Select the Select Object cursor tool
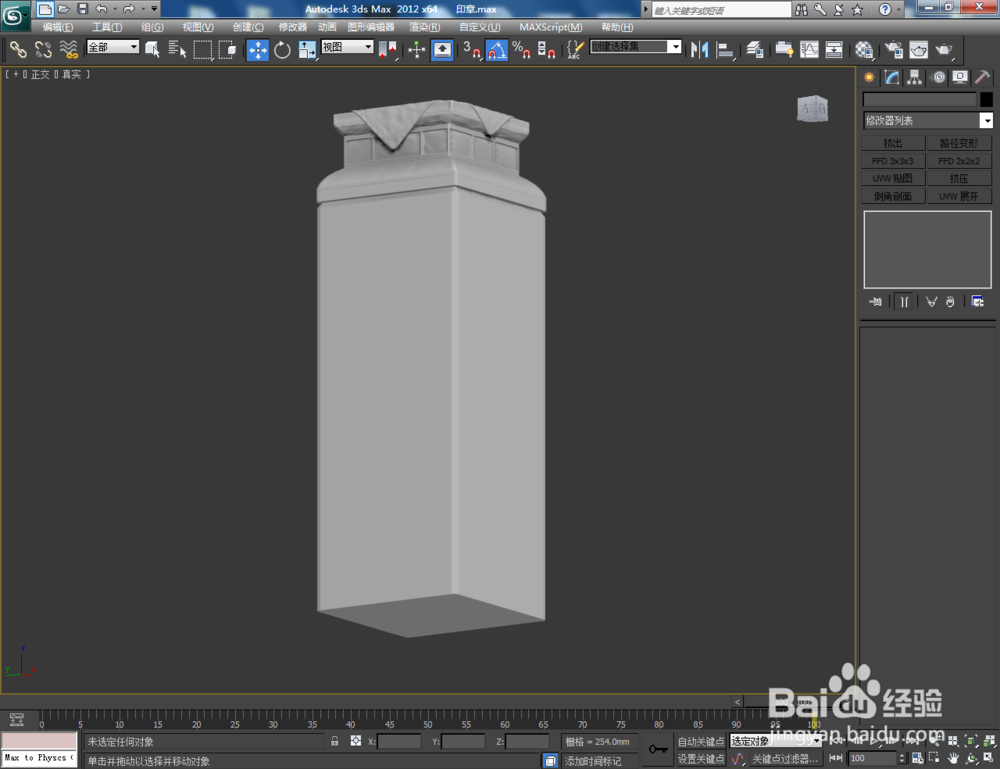1000x769 pixels. coord(152,50)
